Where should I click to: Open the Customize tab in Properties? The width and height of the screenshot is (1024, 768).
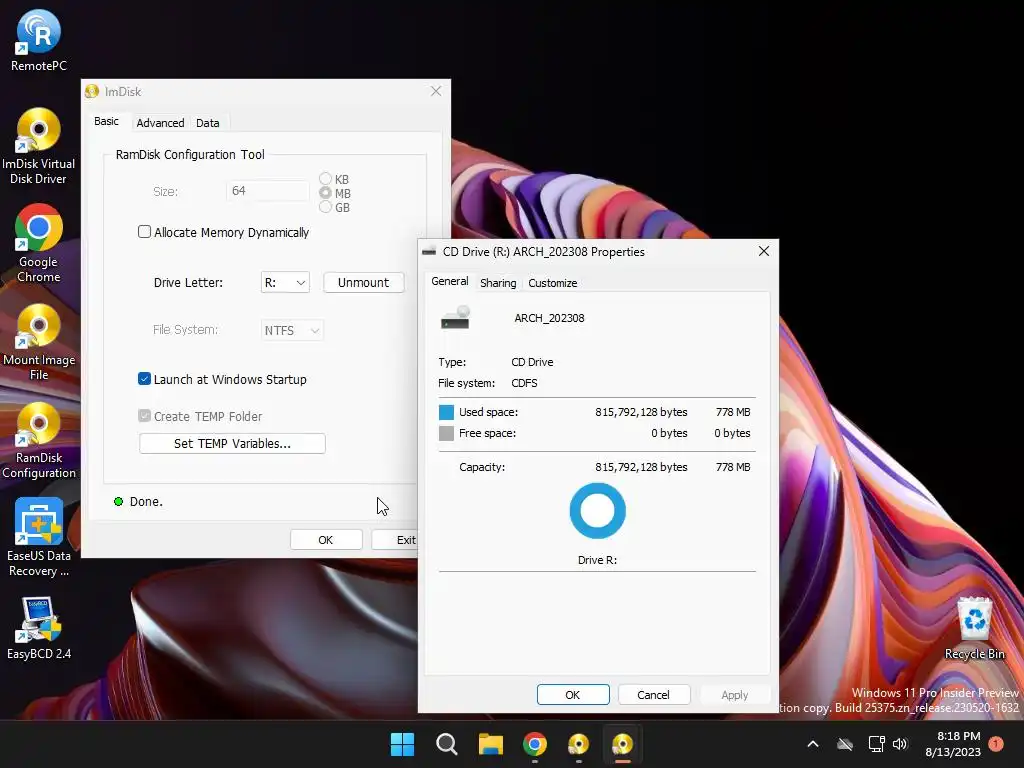(x=552, y=283)
